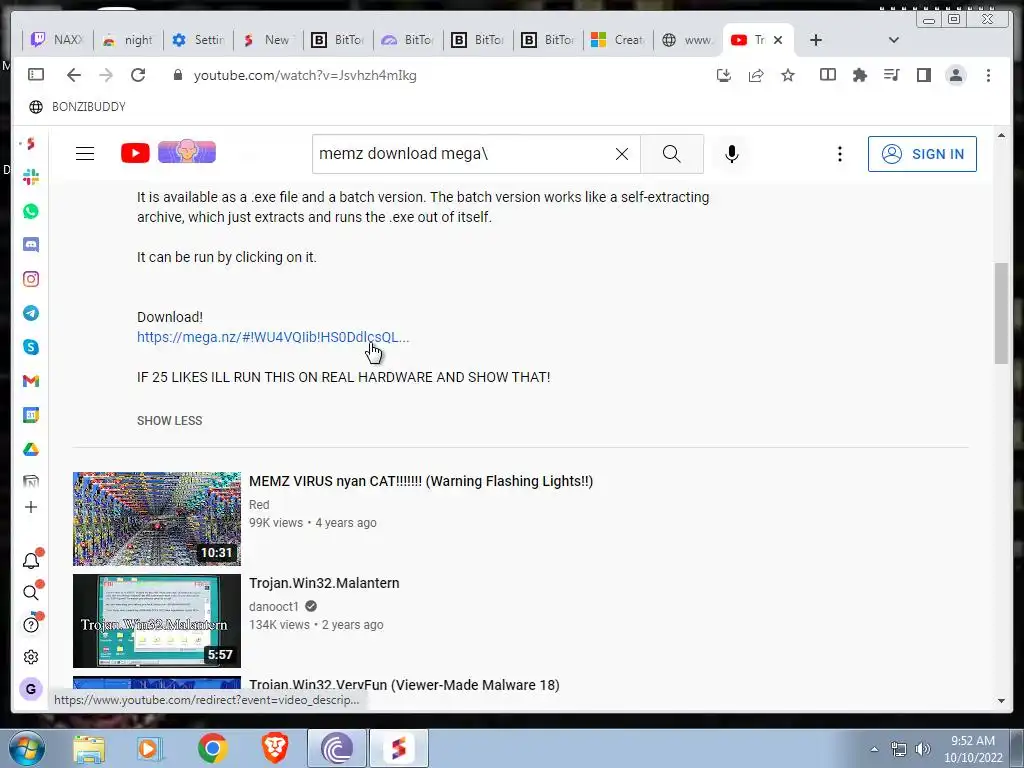Open Notion from the sidebar

tap(31, 482)
